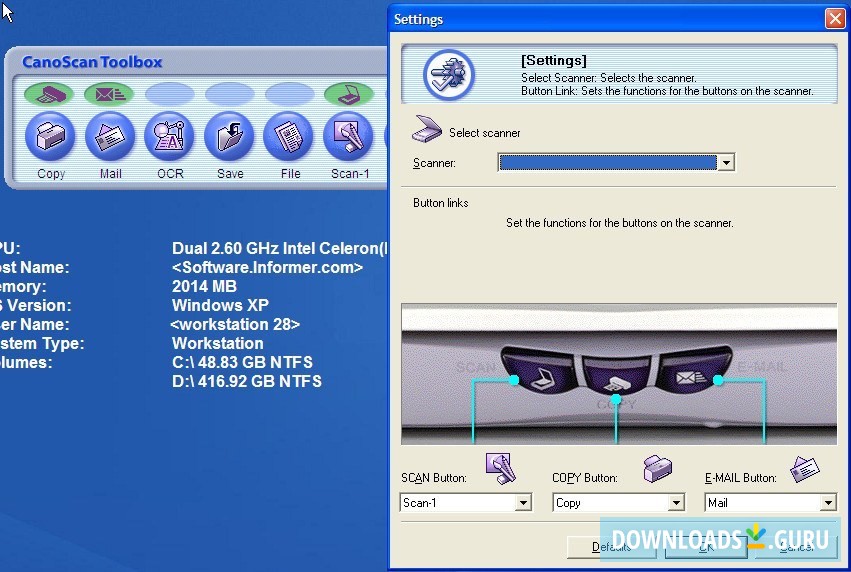Open the Scanner selection dropdown

pyautogui.click(x=616, y=162)
